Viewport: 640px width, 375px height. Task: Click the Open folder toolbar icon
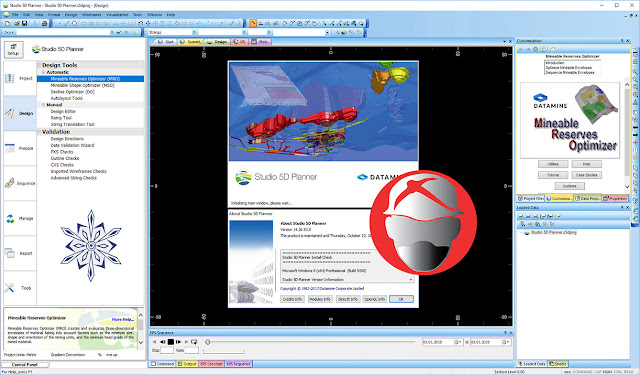pos(17,23)
